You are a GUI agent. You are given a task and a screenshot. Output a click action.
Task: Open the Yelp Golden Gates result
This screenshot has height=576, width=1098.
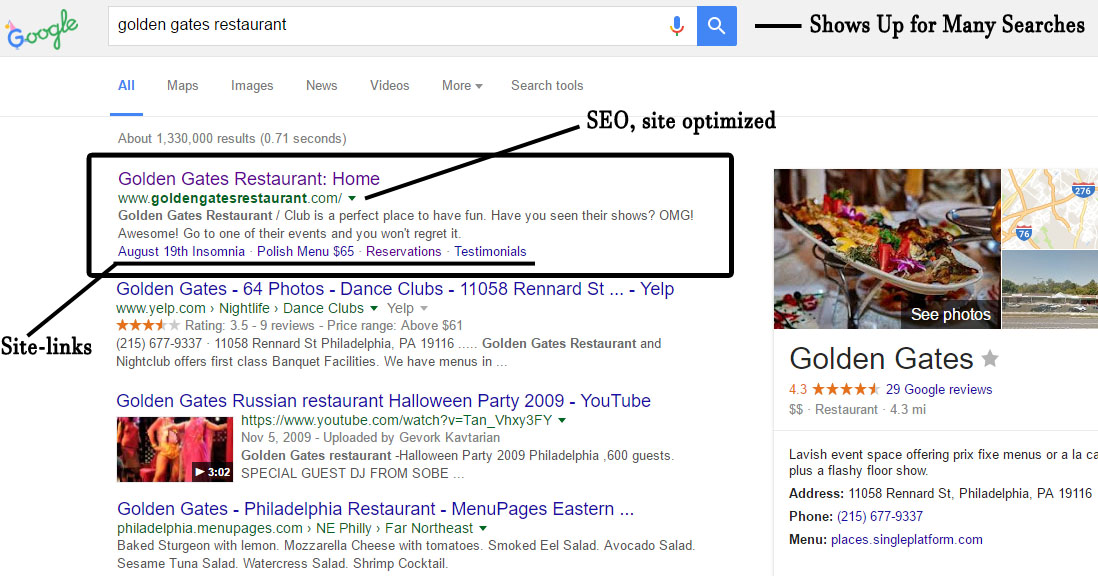[395, 289]
